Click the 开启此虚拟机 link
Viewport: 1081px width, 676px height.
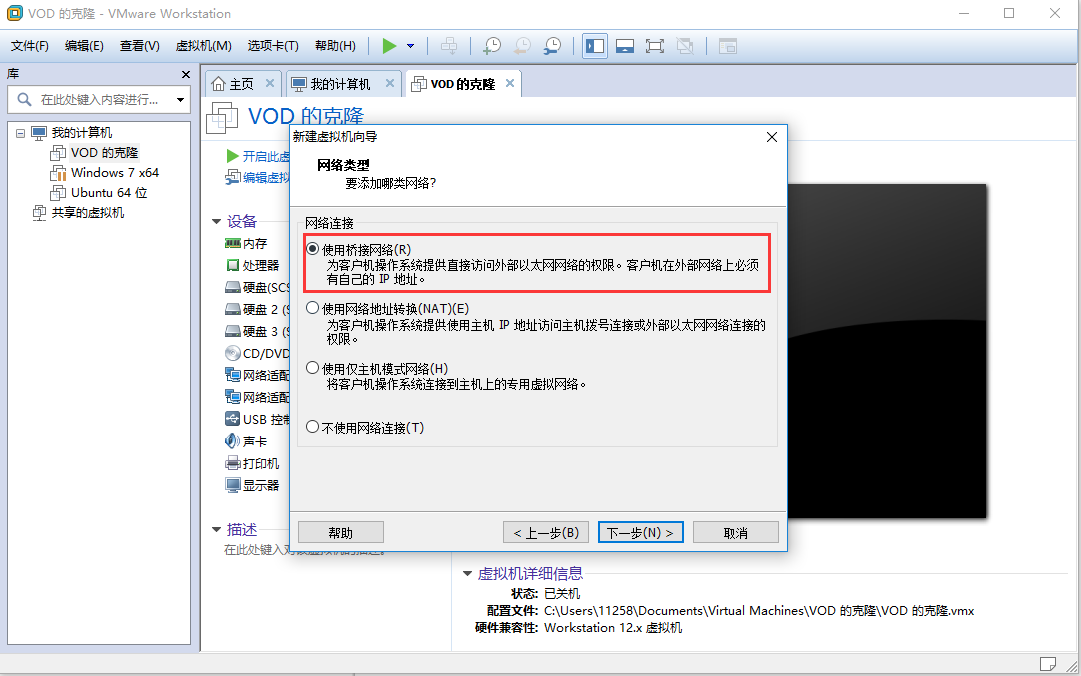click(x=259, y=156)
